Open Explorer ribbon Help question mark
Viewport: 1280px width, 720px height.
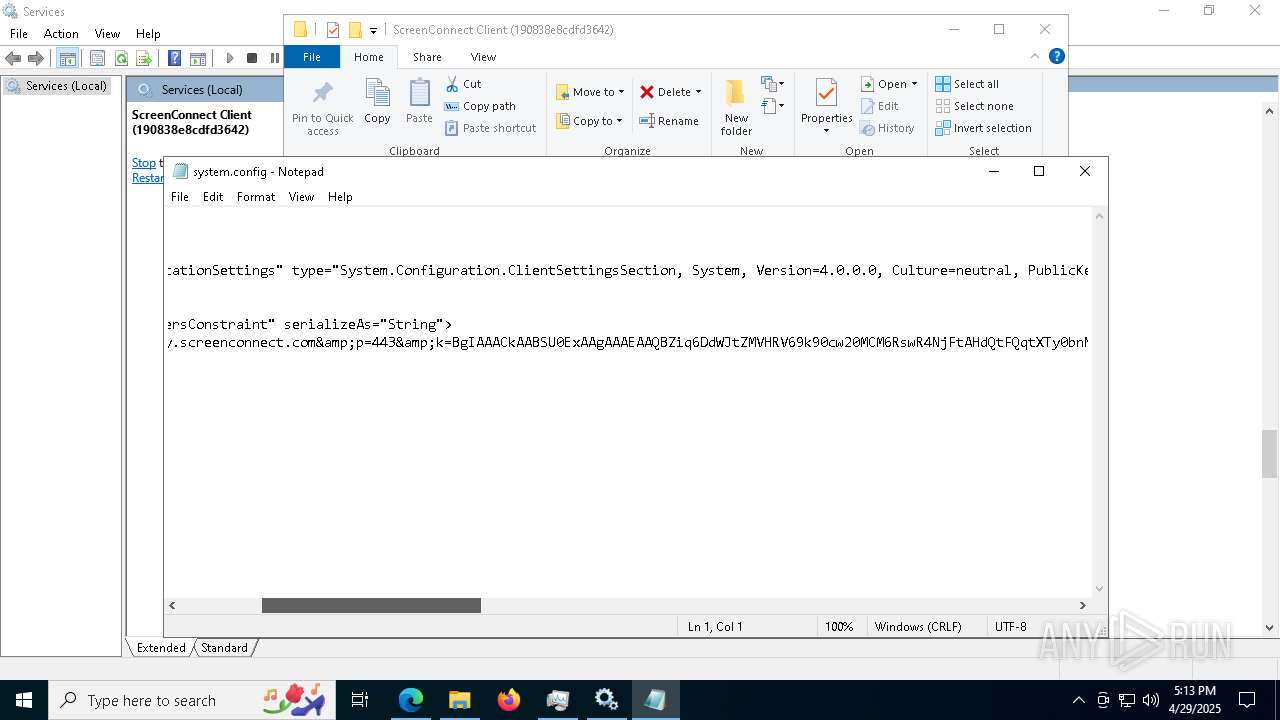[1056, 56]
